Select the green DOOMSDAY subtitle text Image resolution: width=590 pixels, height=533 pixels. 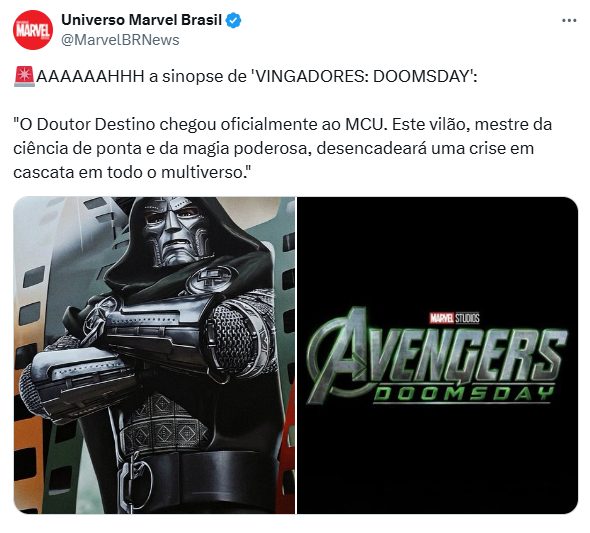(x=464, y=394)
